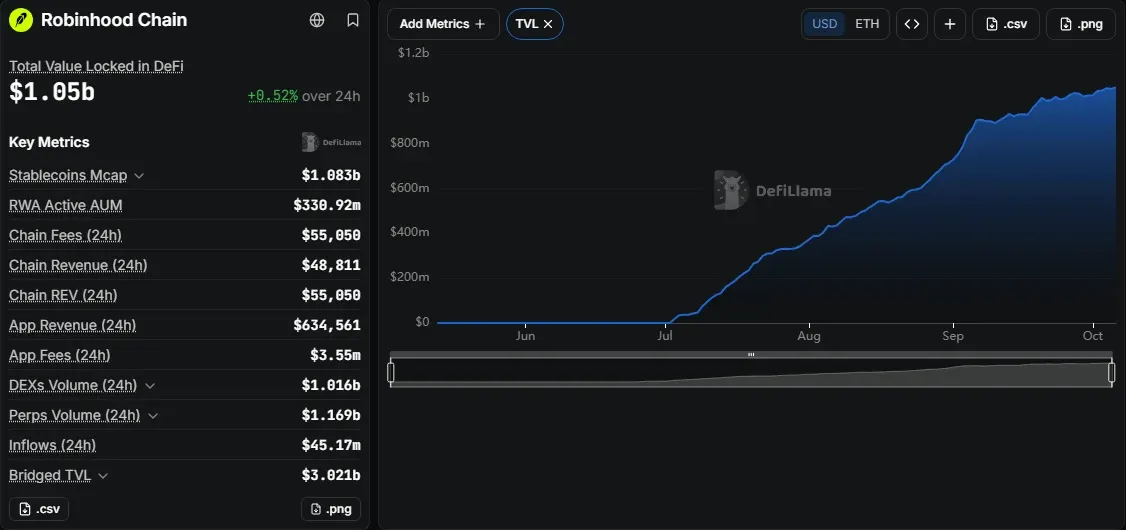1126x530 pixels.
Task: Click the top grip of range slider
Action: coord(751,355)
